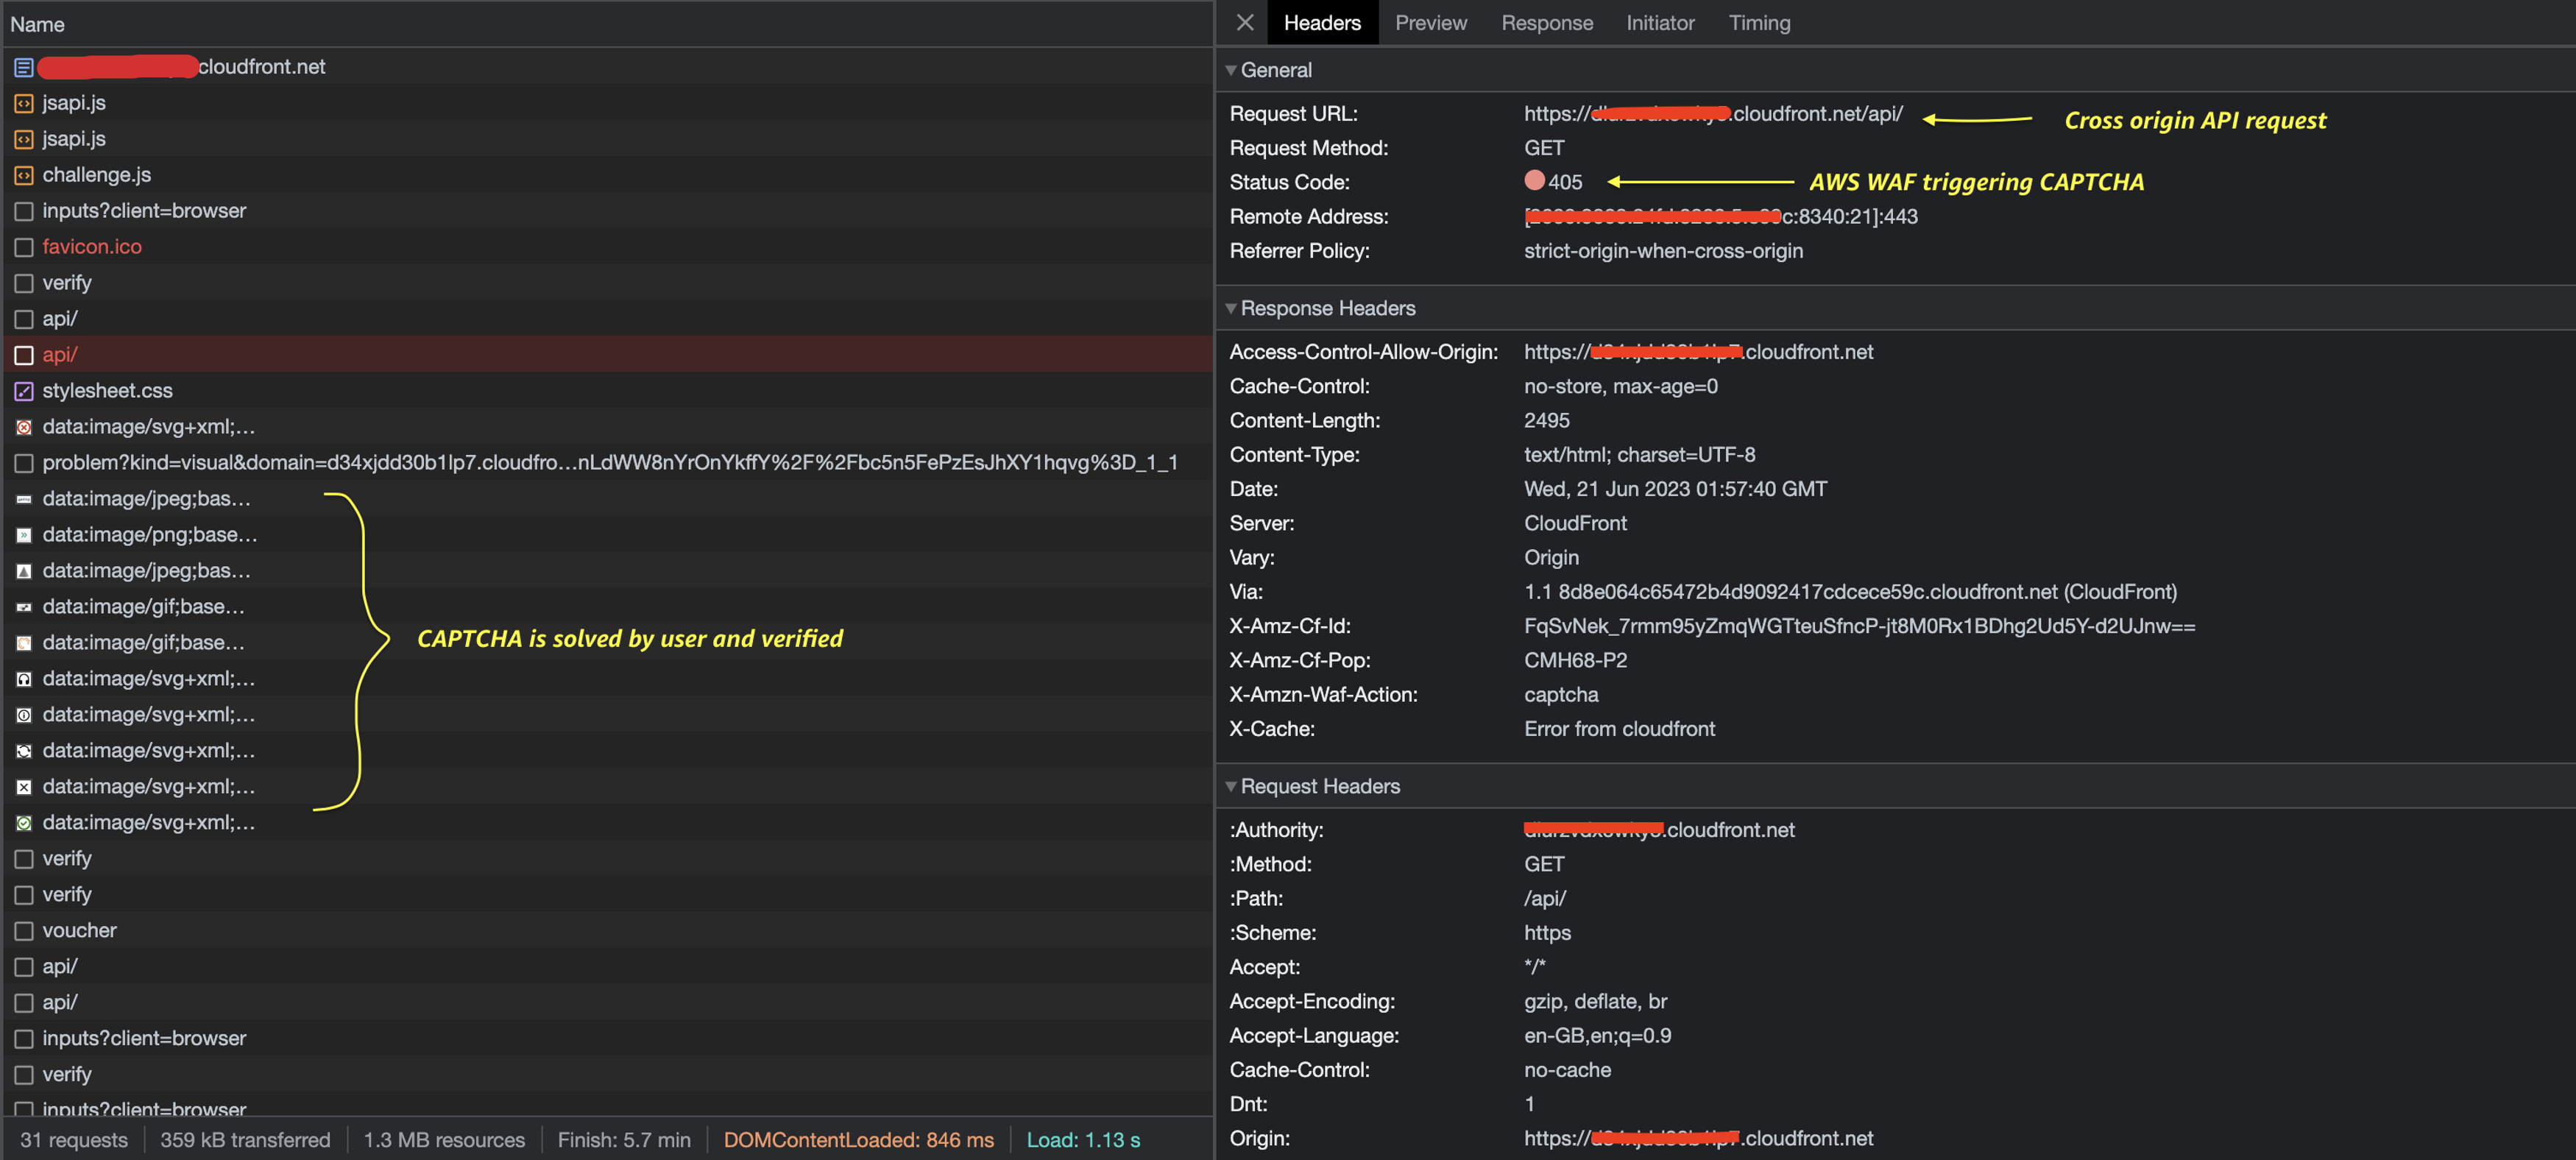This screenshot has width=2576, height=1160.
Task: Open the Timing tab
Action: (1759, 22)
